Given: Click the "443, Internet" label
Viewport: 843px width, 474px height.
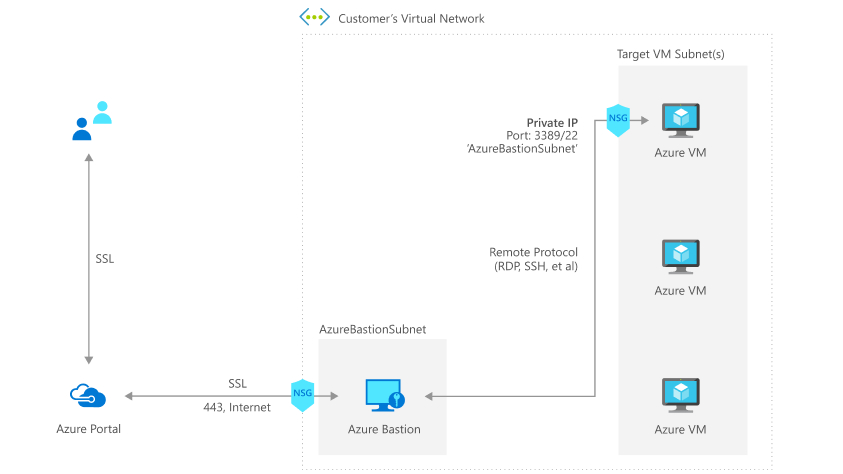Looking at the screenshot, I should [x=237, y=407].
